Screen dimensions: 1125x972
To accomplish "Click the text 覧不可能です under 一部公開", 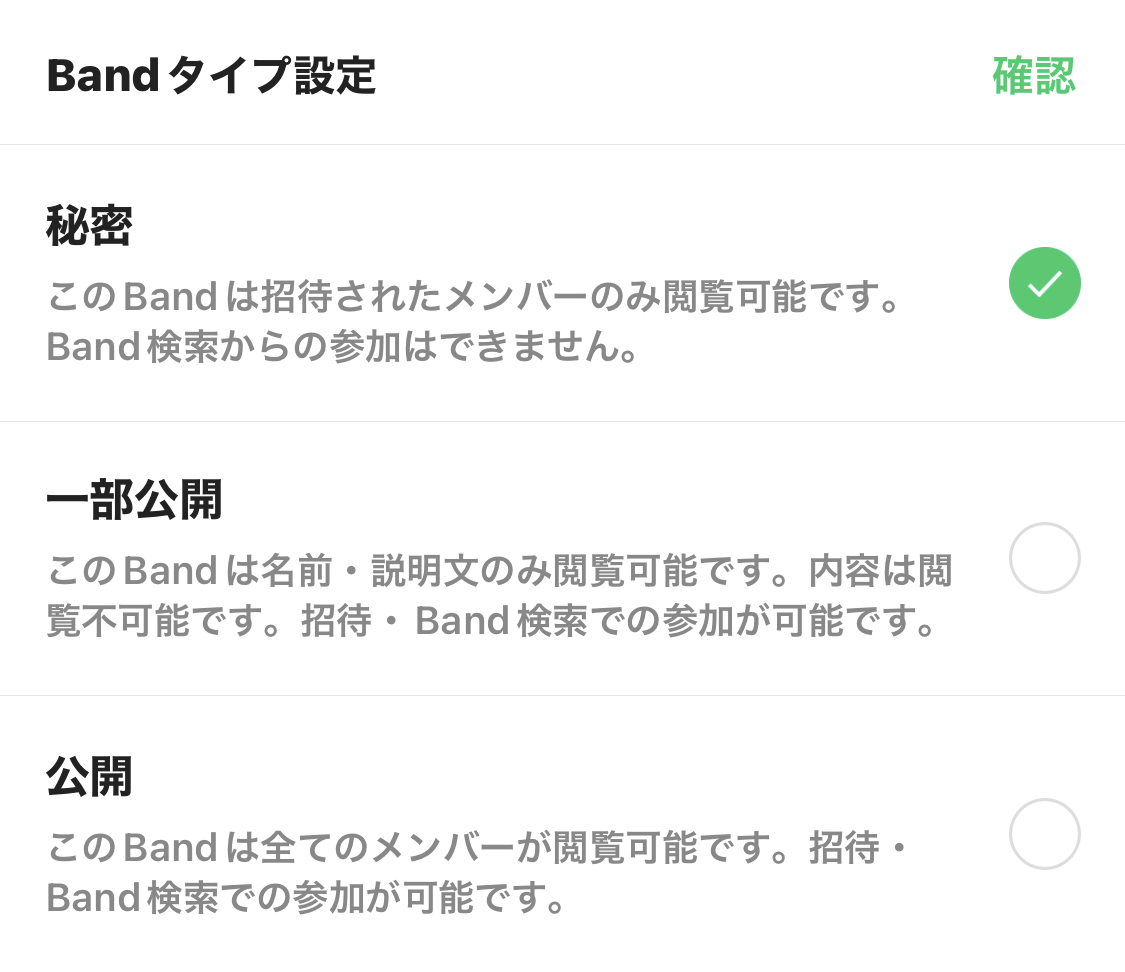I will point(164,621).
